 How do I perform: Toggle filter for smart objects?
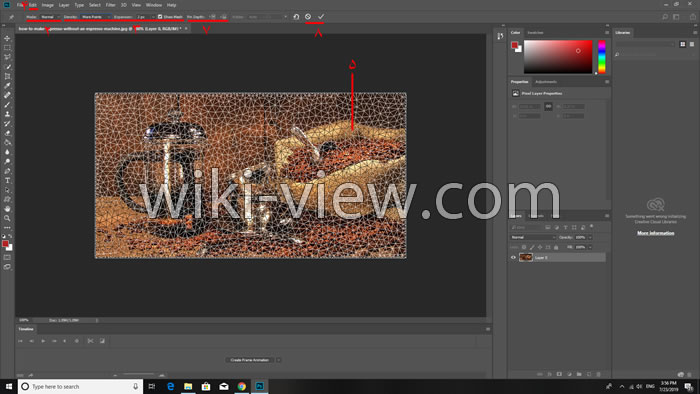click(x=583, y=228)
